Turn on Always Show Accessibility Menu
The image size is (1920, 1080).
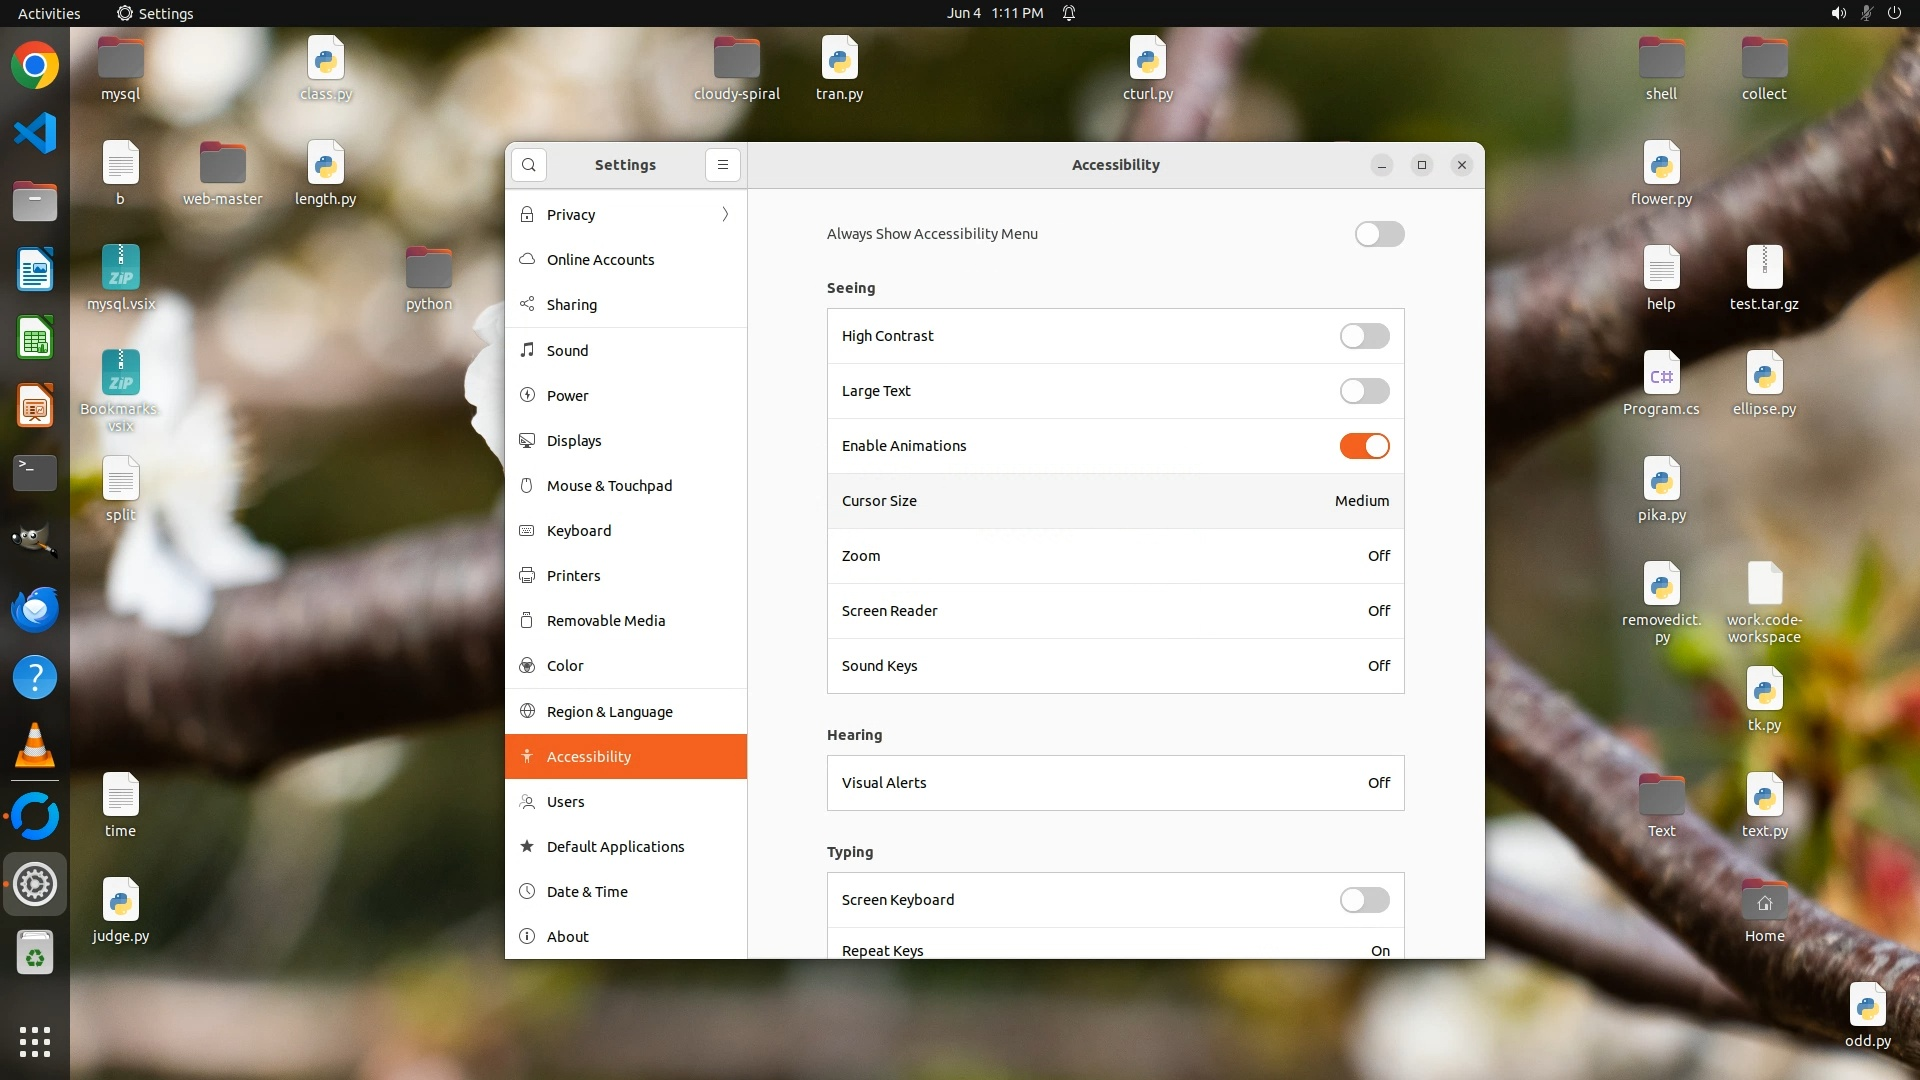pos(1379,234)
